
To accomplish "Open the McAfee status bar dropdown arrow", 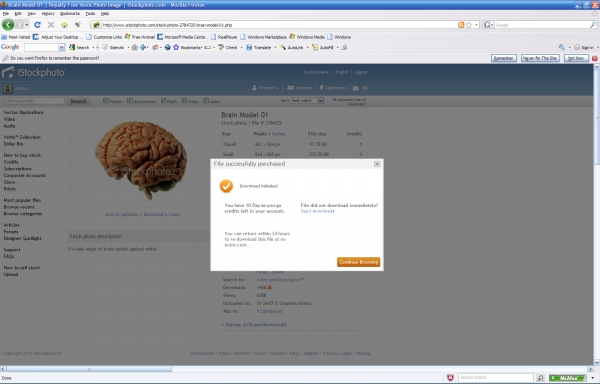I will tap(593, 378).
